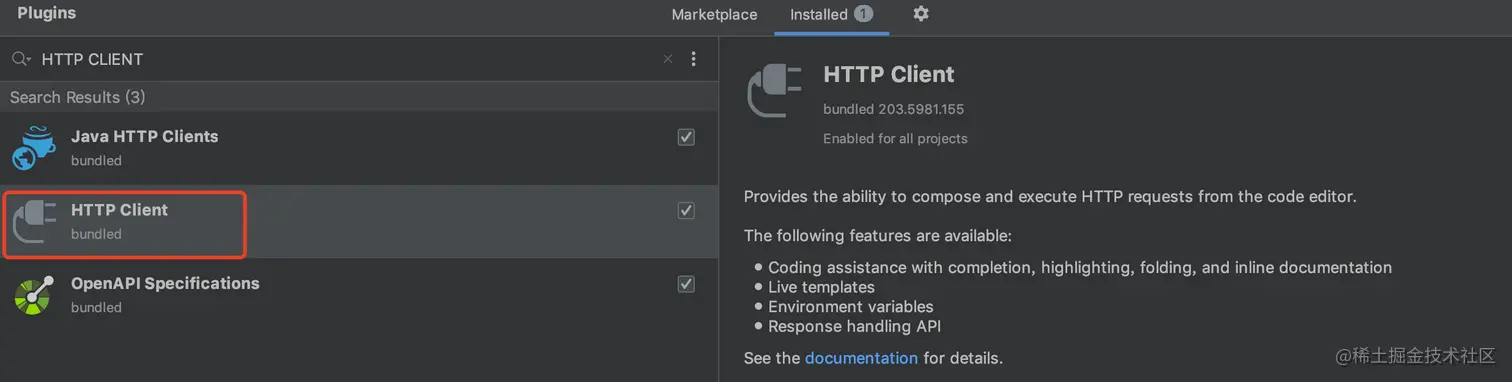This screenshot has width=1512, height=382.
Task: Click the search magnifier icon
Action: 21,59
